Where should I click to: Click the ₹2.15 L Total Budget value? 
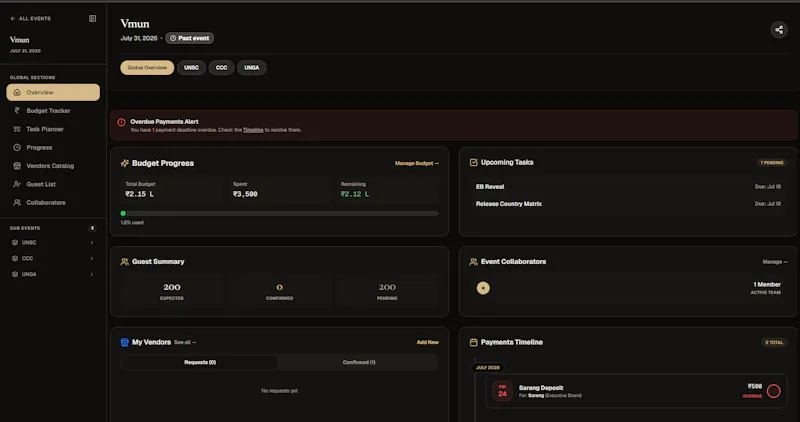140,194
